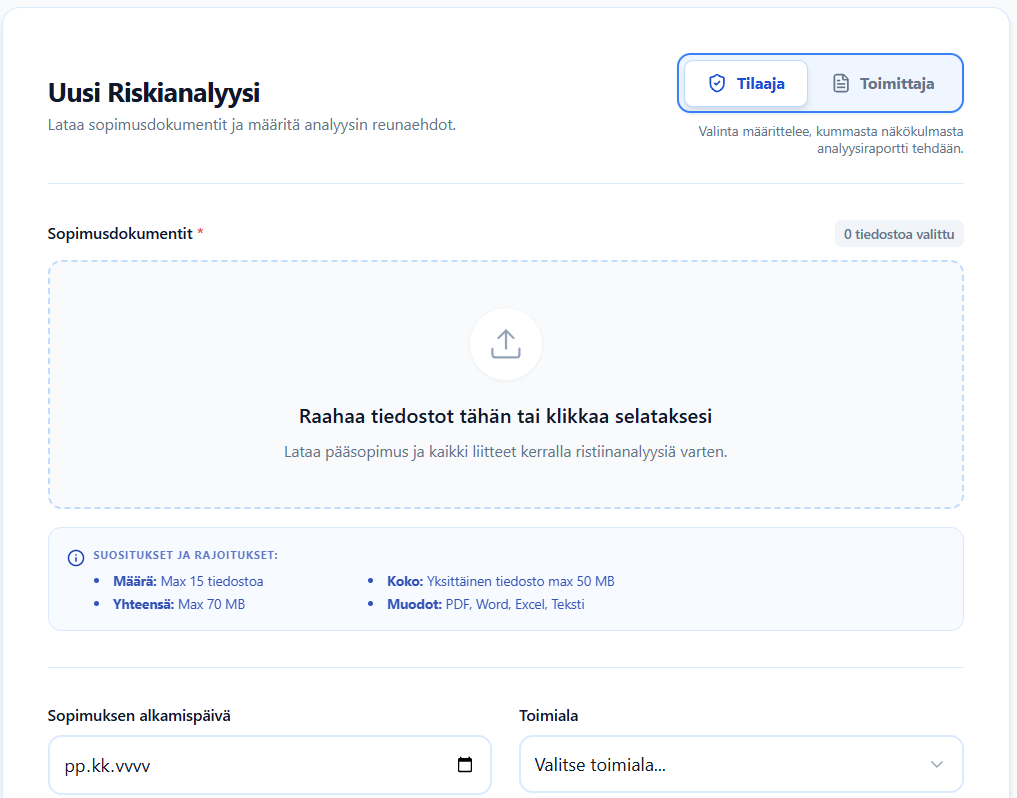Click the Uusi Riskianalyysi heading

(154, 92)
